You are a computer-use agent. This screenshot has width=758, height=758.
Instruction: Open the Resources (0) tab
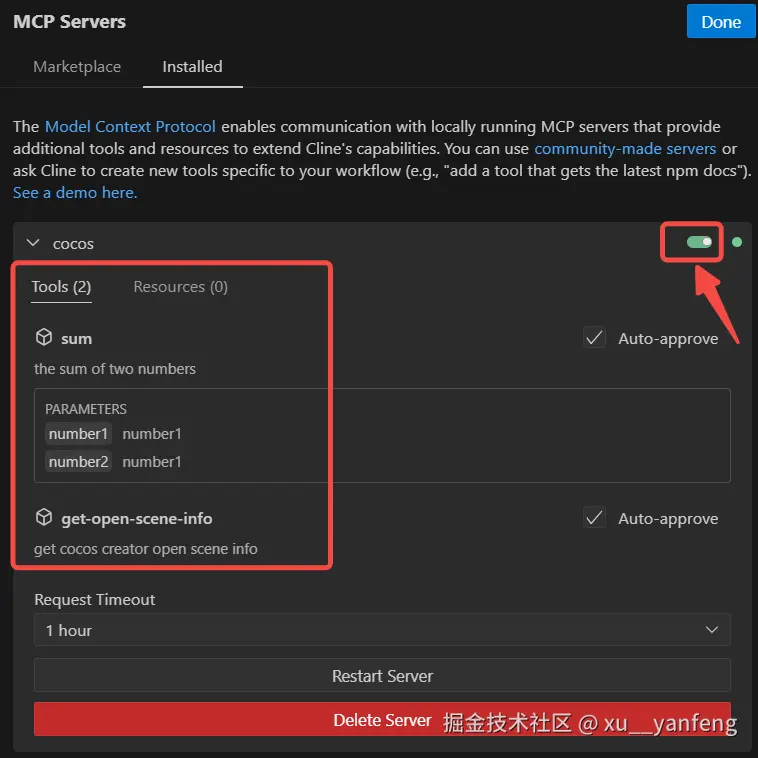click(x=180, y=287)
